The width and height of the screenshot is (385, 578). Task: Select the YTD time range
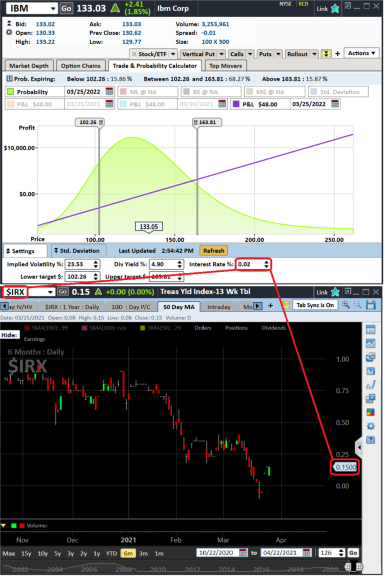coord(111,553)
